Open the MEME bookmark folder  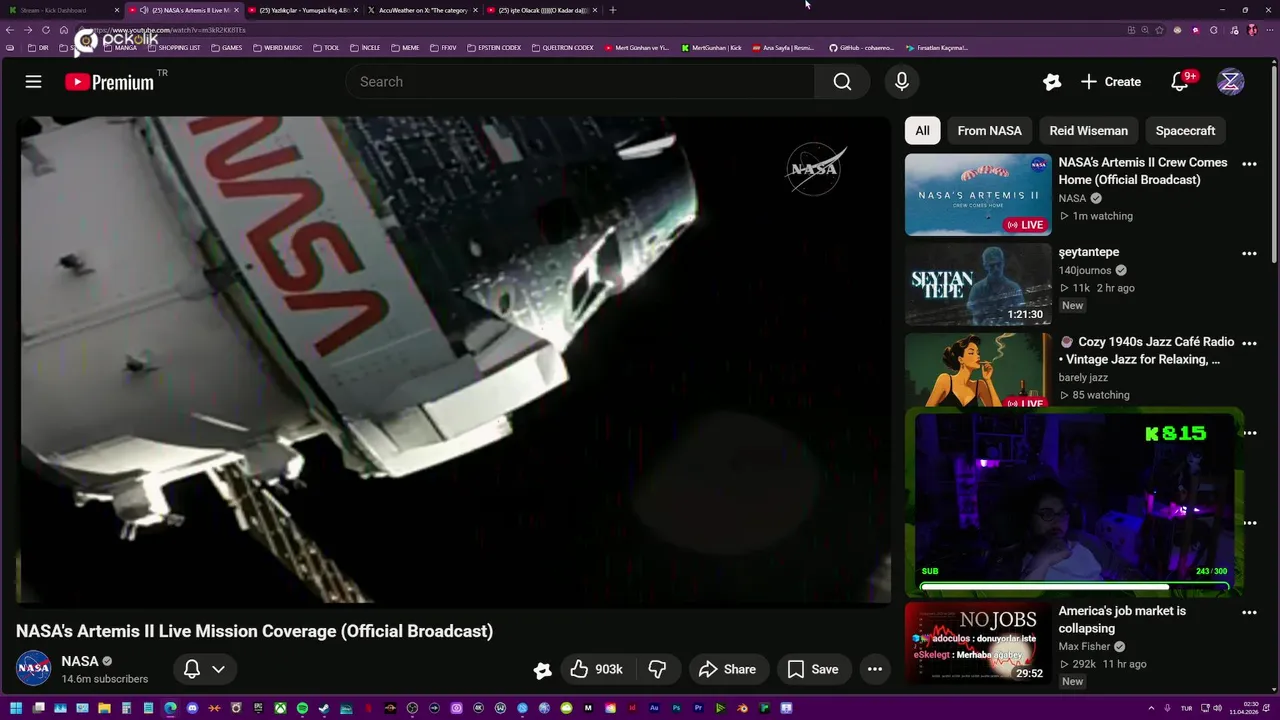click(405, 48)
